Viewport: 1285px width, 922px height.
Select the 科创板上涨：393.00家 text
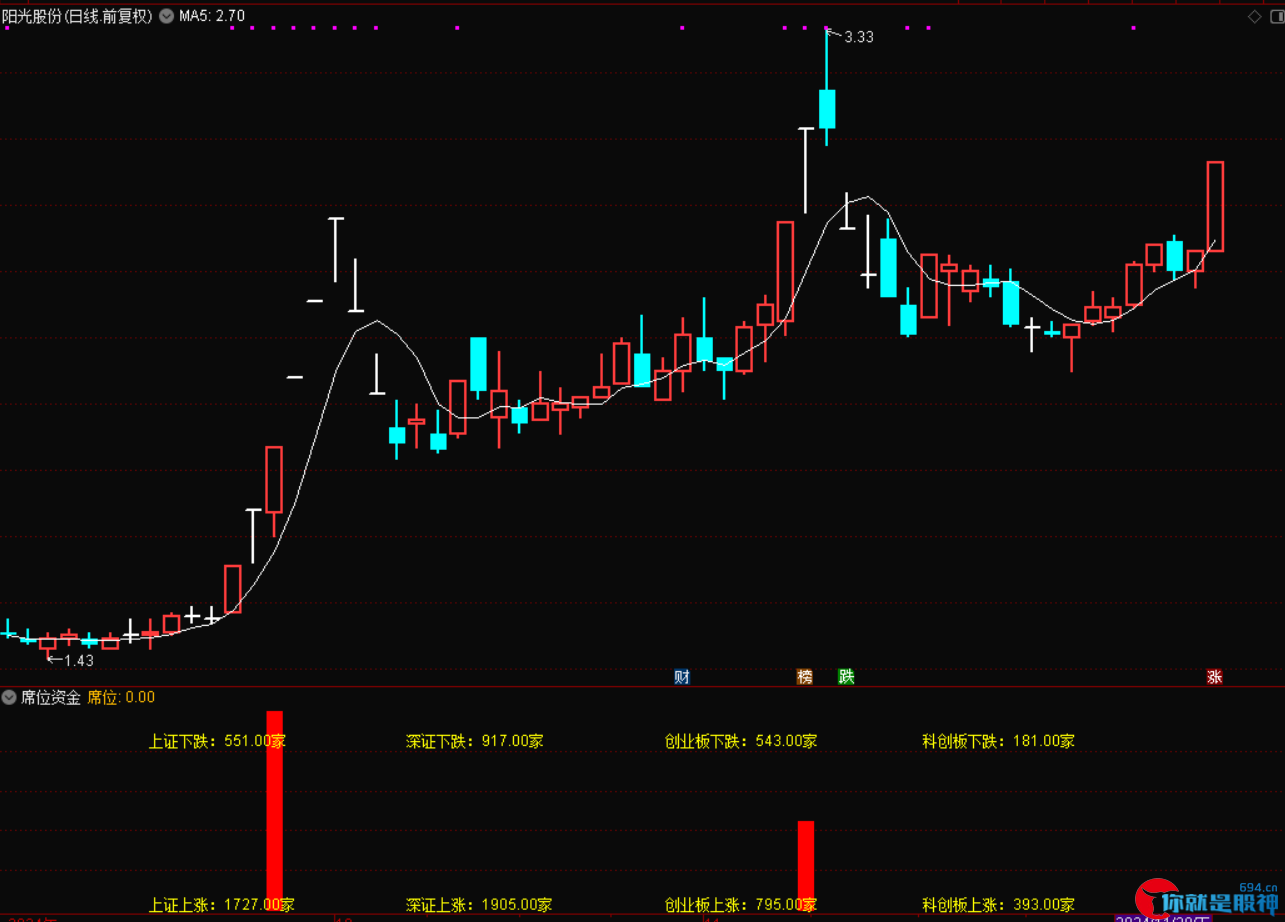click(x=999, y=905)
